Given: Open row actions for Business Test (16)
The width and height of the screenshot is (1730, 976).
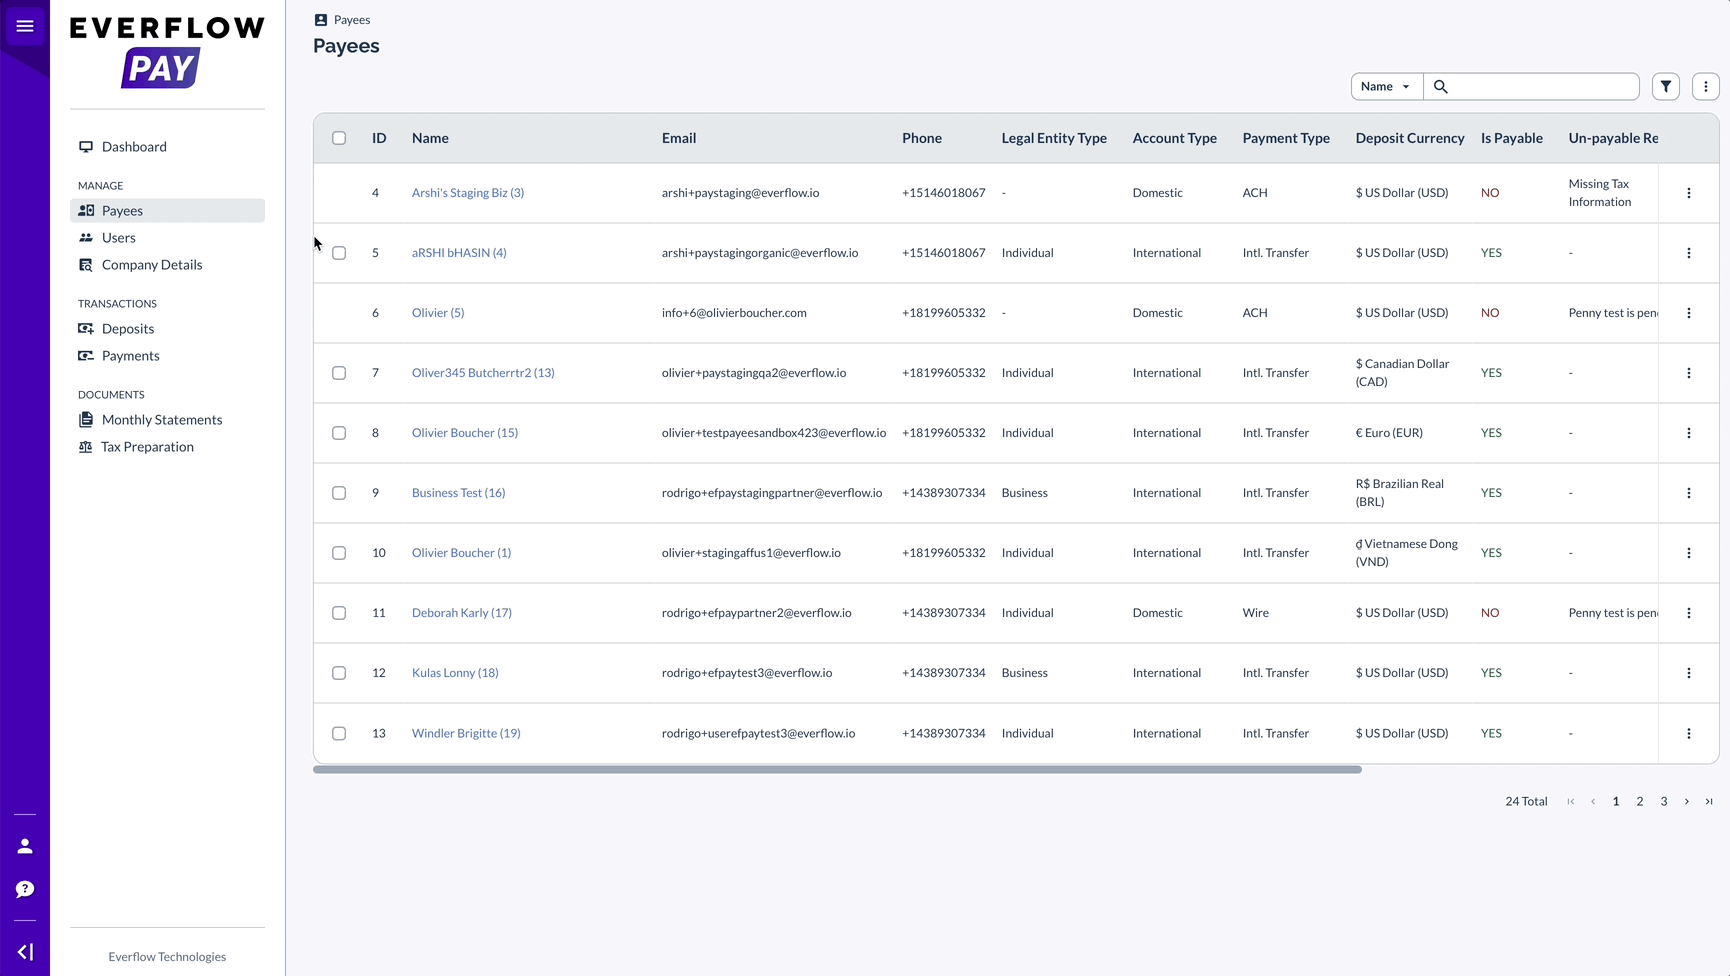Looking at the screenshot, I should (1689, 493).
